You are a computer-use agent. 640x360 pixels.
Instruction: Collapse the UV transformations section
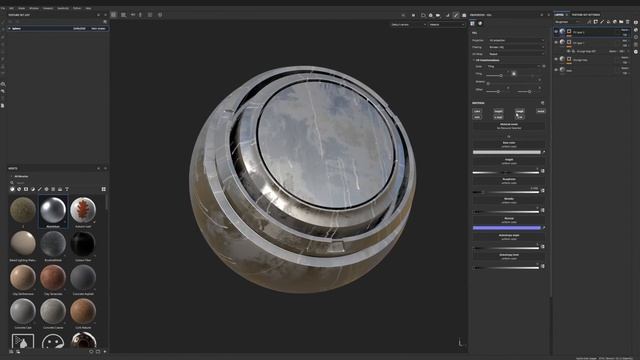(474, 60)
